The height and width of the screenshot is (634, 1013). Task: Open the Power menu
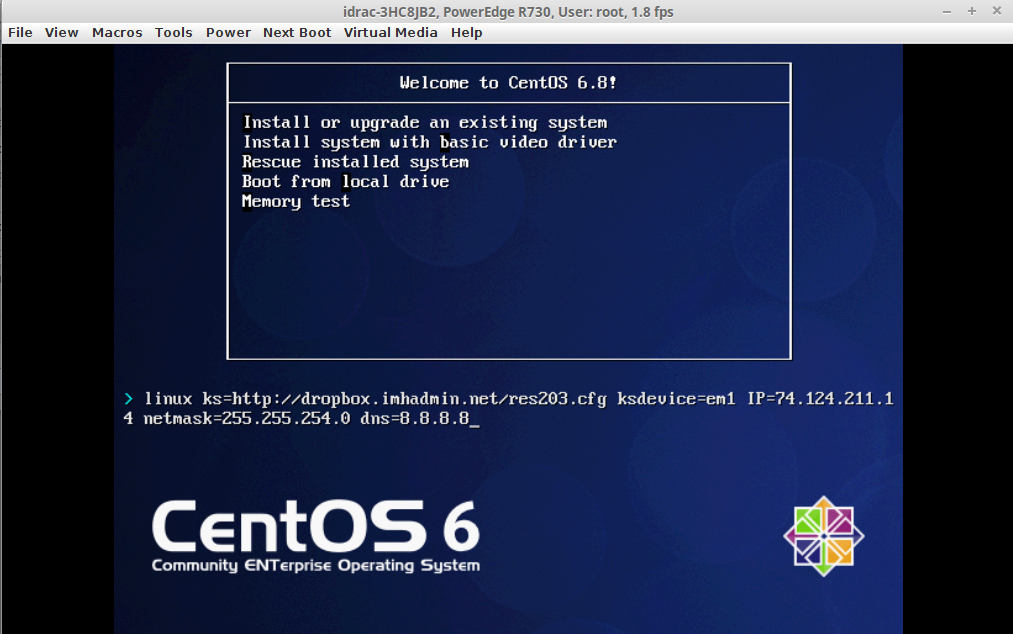click(228, 32)
